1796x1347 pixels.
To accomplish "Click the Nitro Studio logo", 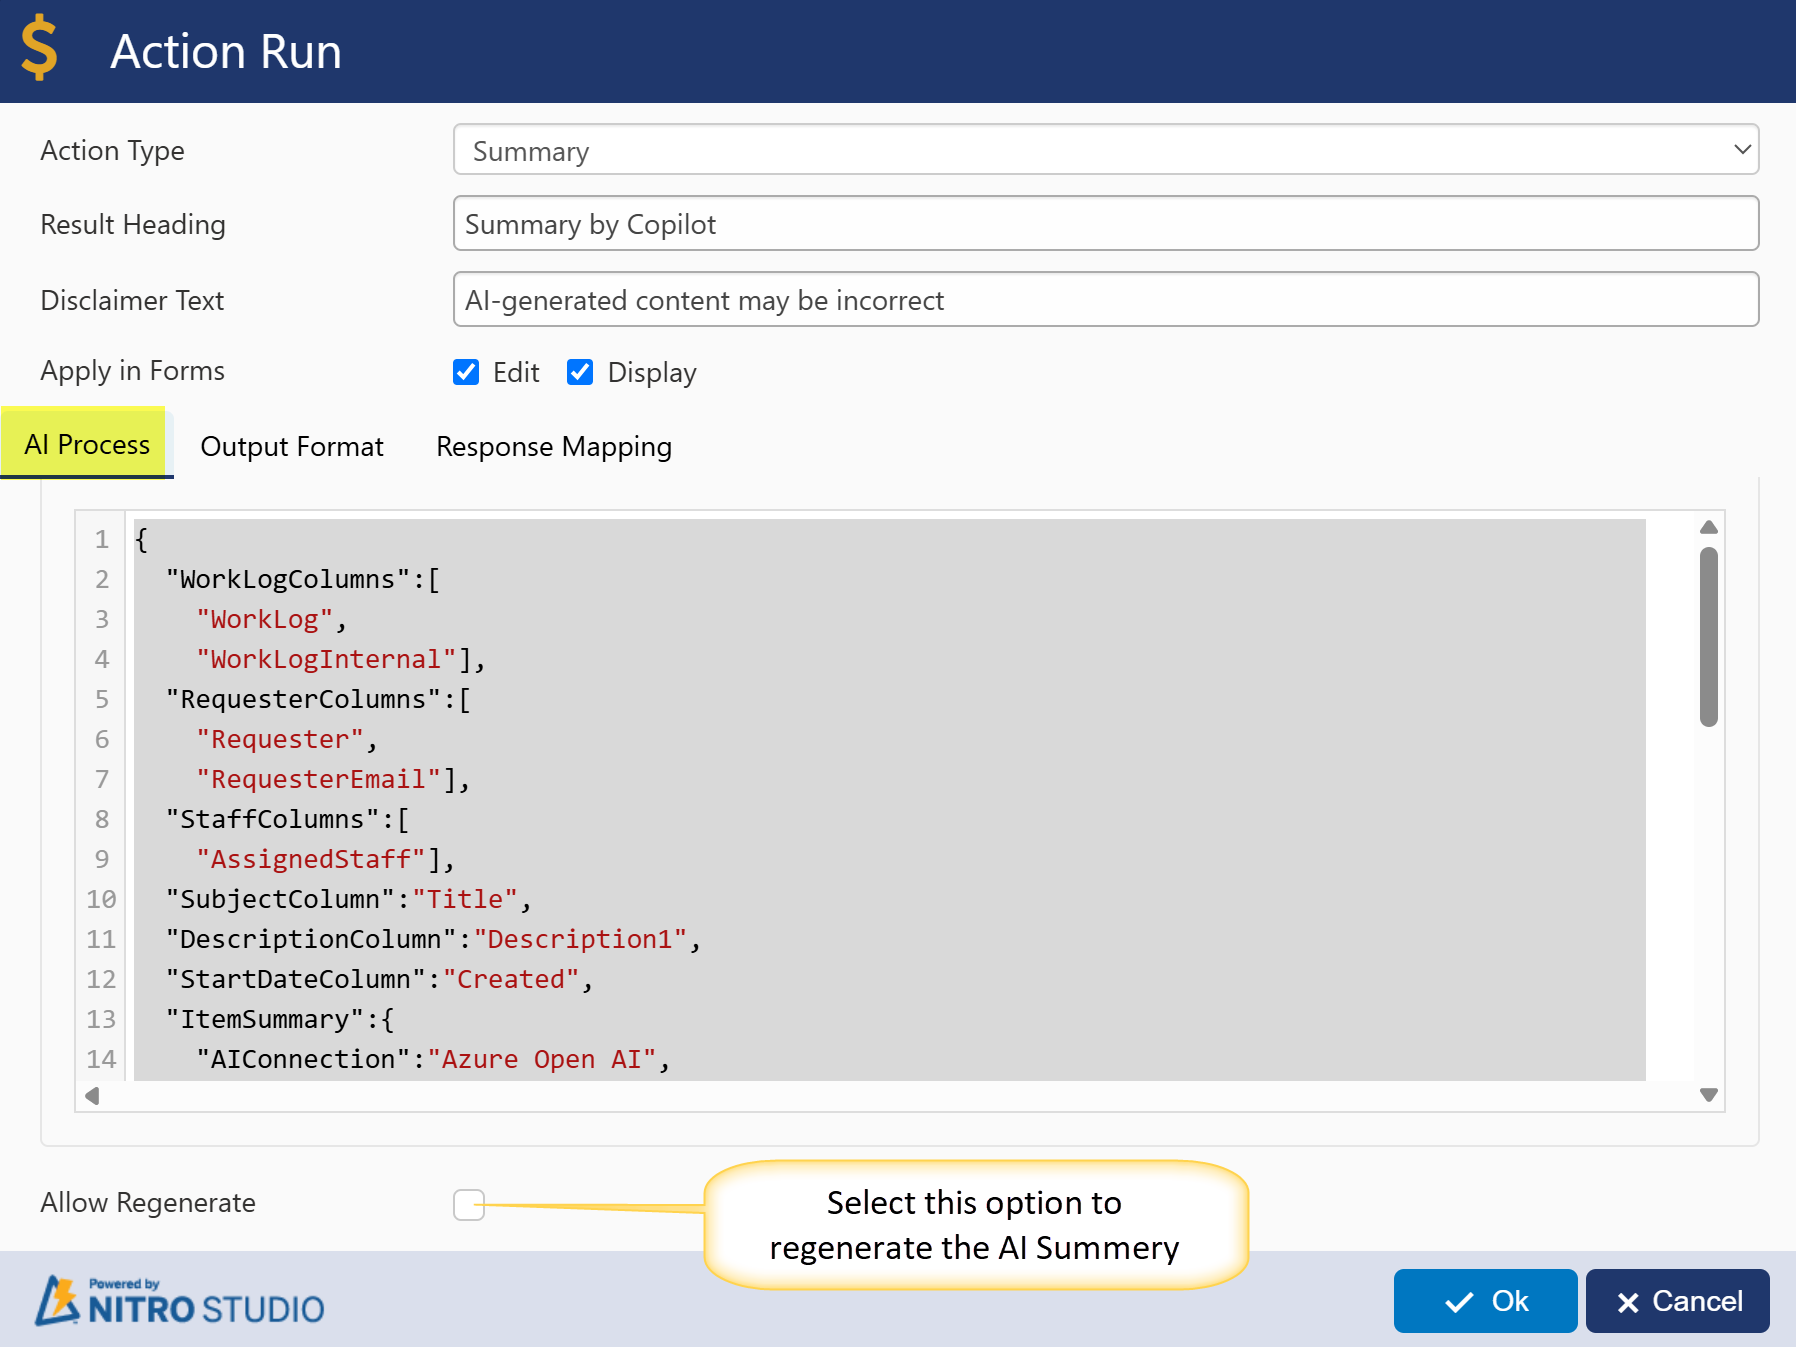I will pyautogui.click(x=180, y=1301).
